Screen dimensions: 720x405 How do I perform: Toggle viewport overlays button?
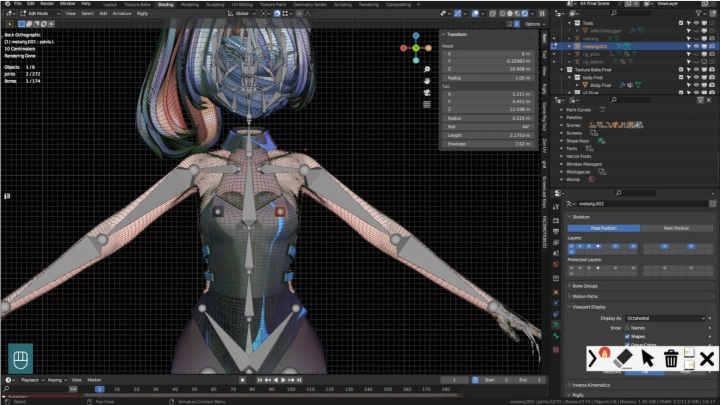(x=475, y=14)
